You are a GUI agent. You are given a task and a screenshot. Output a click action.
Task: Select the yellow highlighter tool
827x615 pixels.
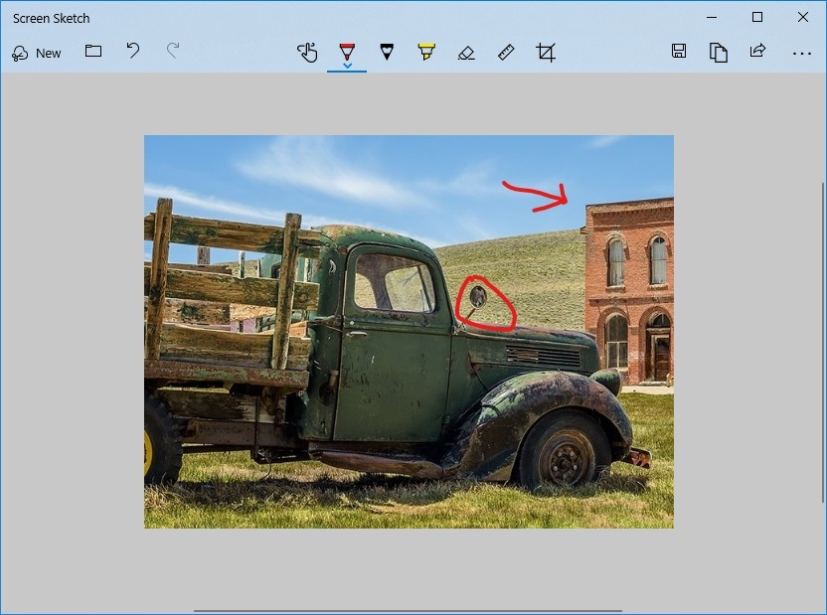coord(426,52)
